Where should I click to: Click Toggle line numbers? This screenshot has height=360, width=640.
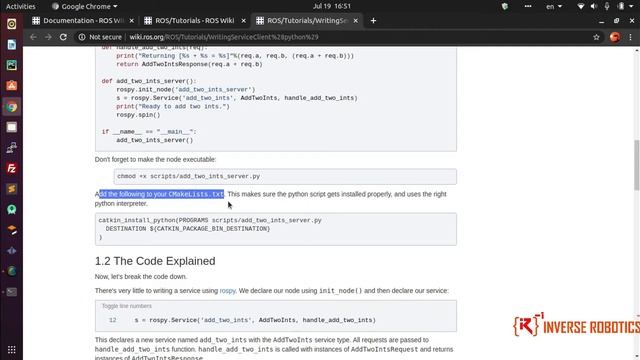point(127,306)
